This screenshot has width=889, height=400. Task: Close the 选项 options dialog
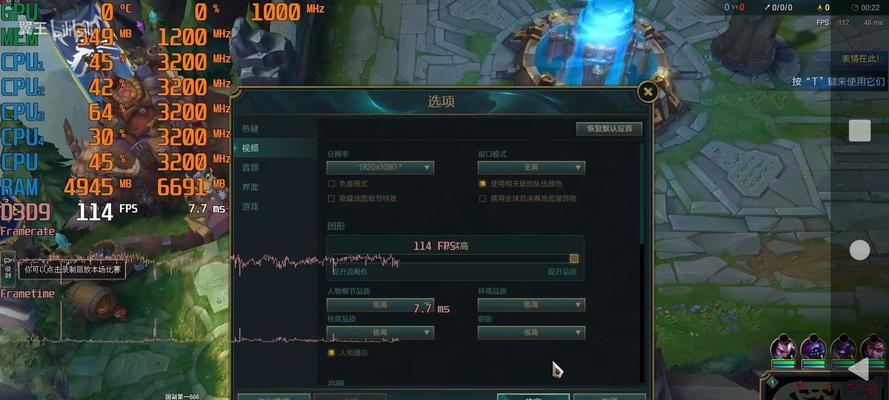click(648, 92)
